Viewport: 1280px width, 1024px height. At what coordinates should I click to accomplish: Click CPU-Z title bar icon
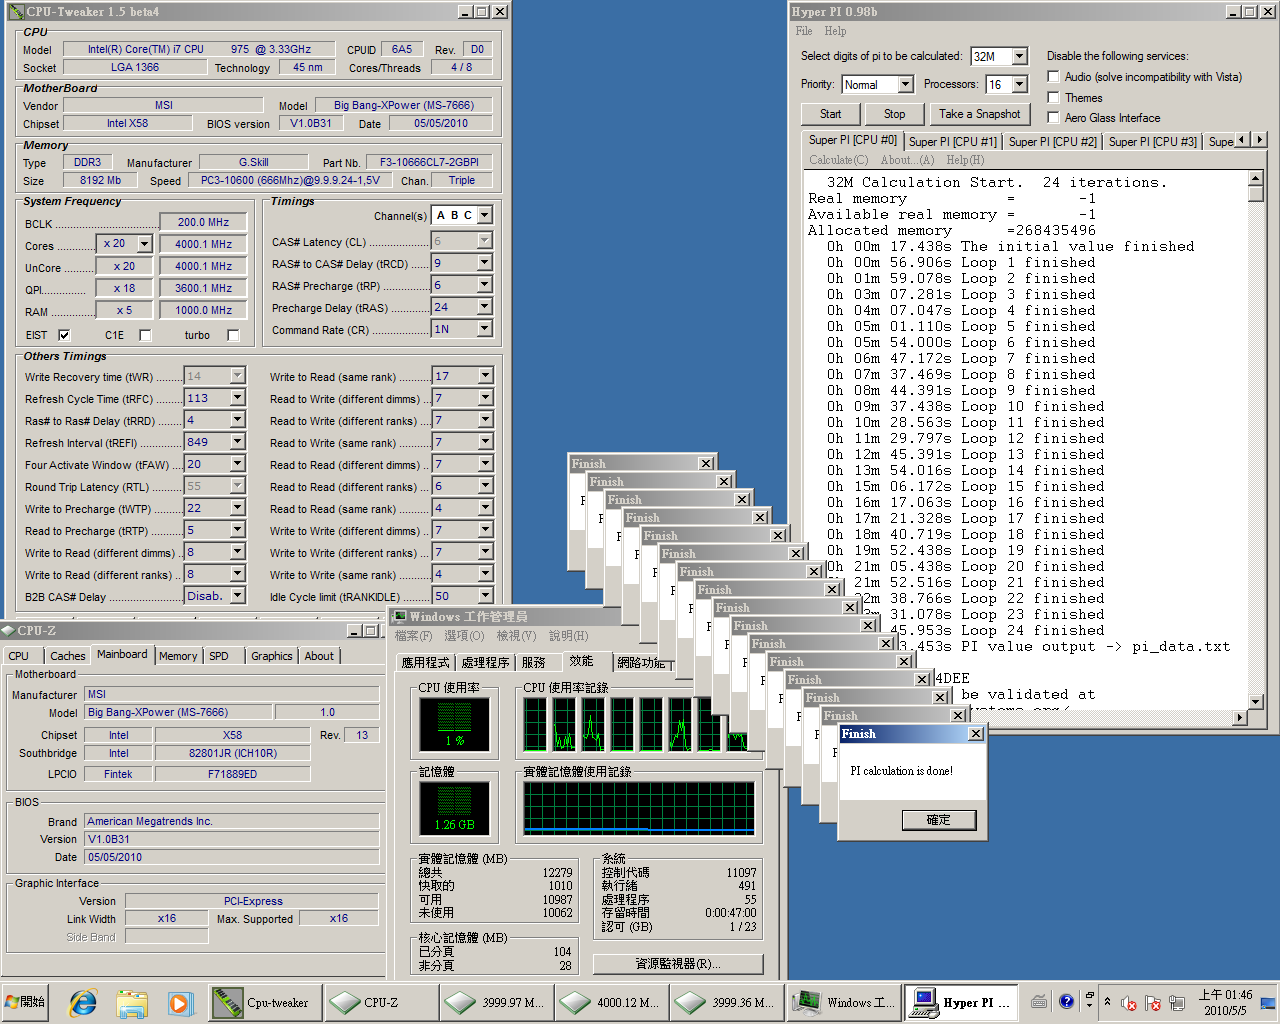pos(8,631)
